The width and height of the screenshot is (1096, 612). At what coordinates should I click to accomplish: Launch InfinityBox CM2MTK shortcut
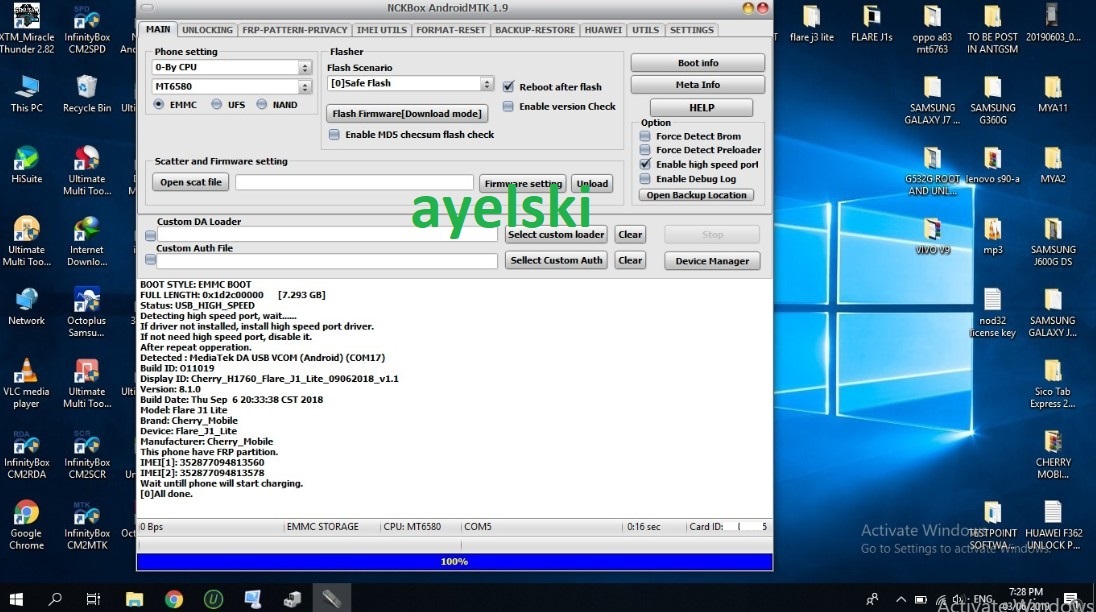point(87,525)
